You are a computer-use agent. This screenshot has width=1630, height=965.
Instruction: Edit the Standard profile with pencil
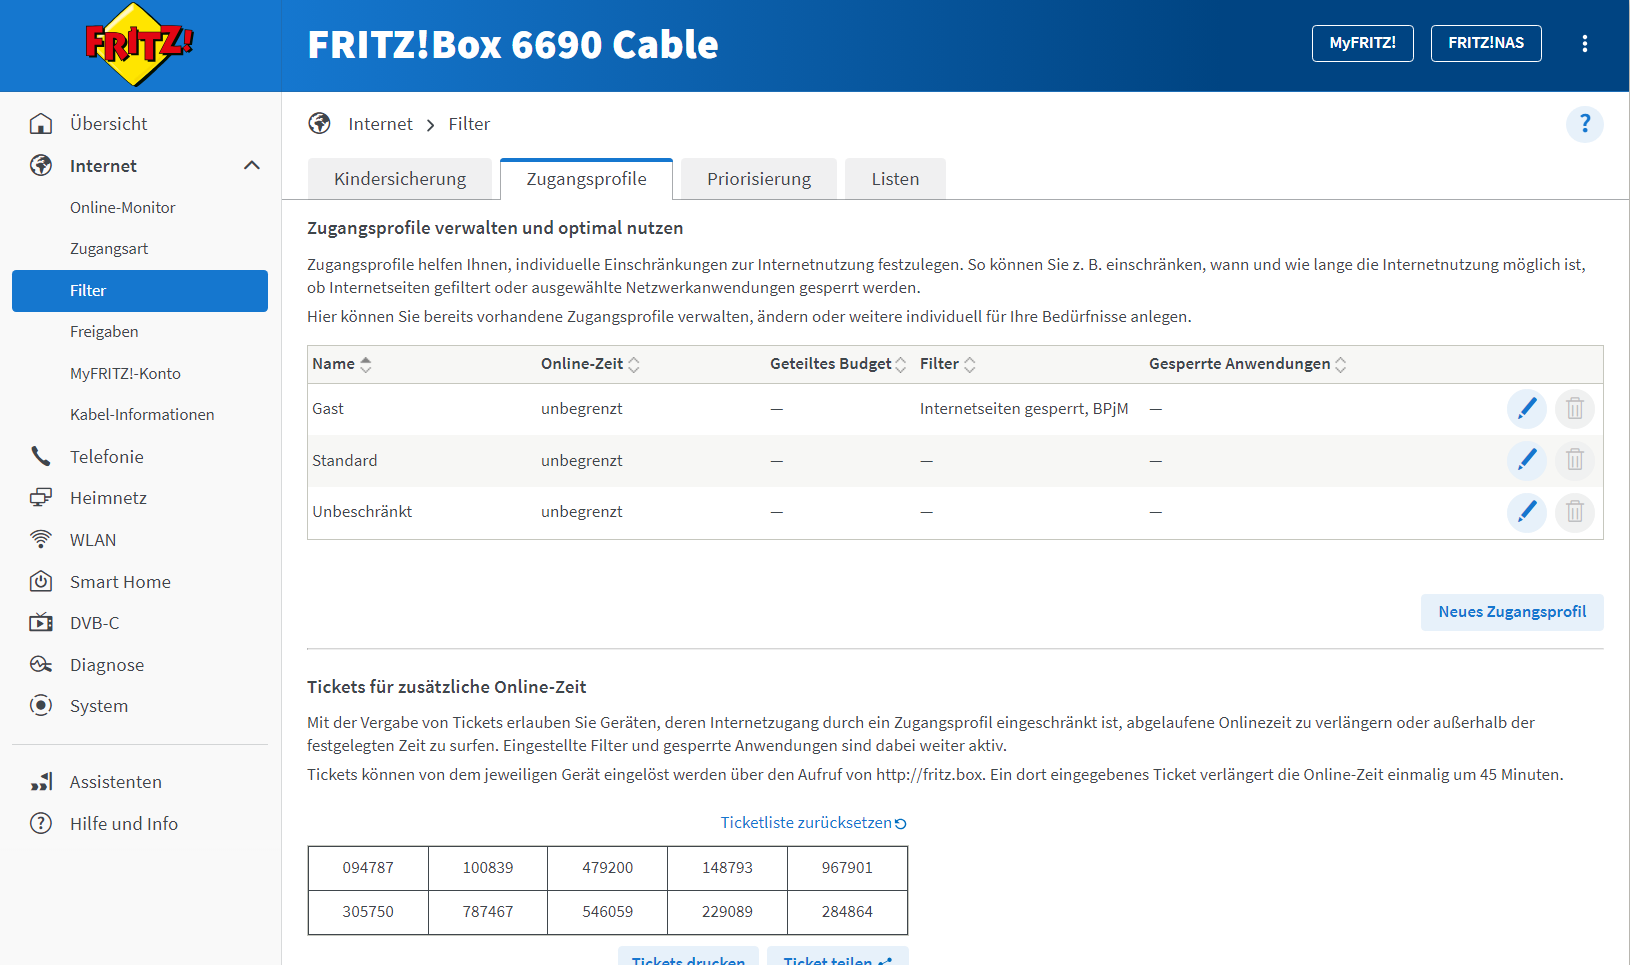1527,460
